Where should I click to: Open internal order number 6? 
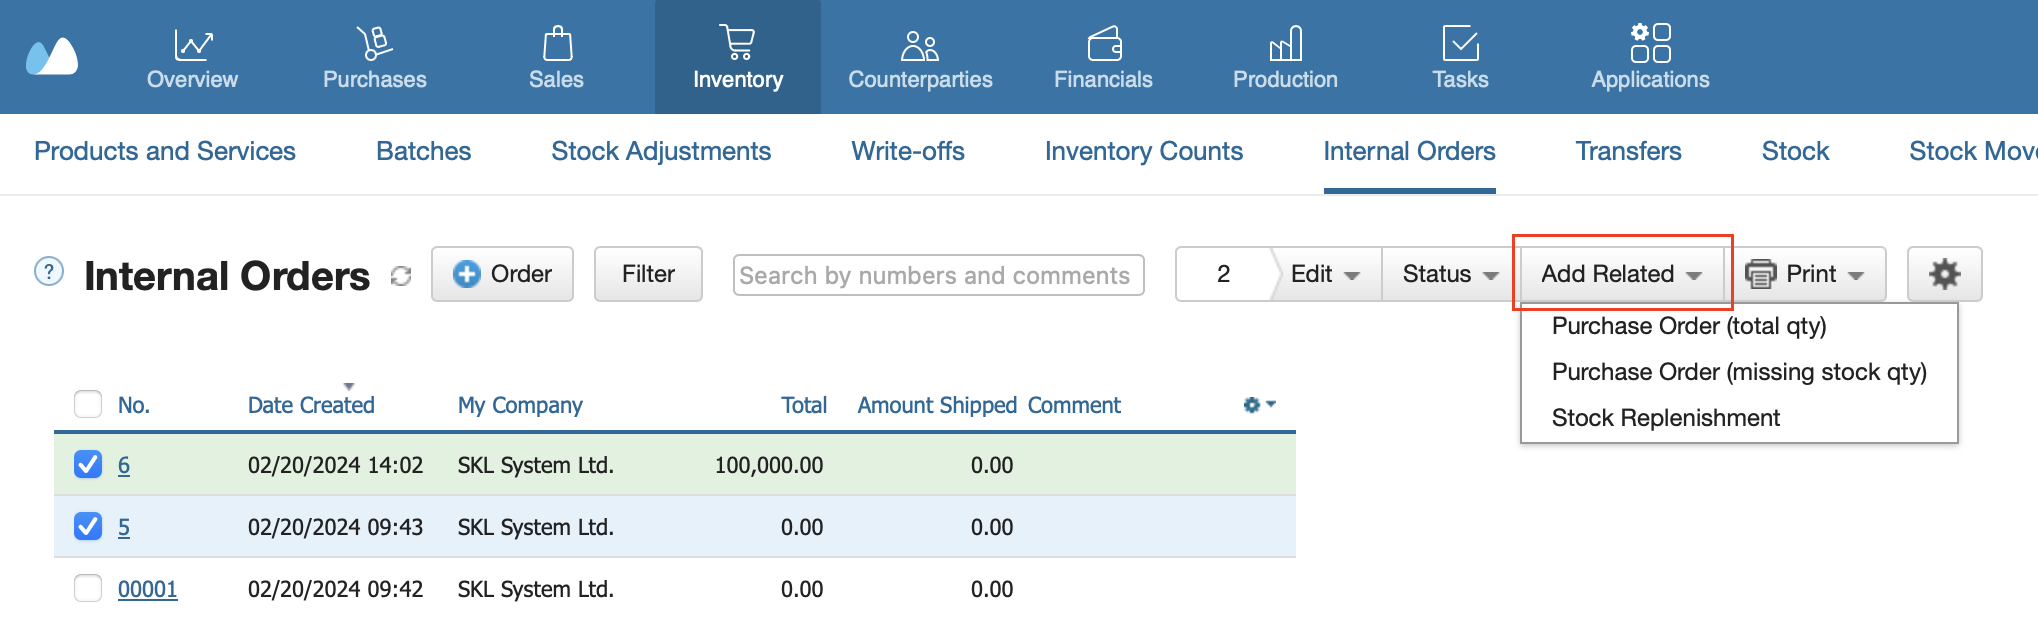pyautogui.click(x=124, y=465)
